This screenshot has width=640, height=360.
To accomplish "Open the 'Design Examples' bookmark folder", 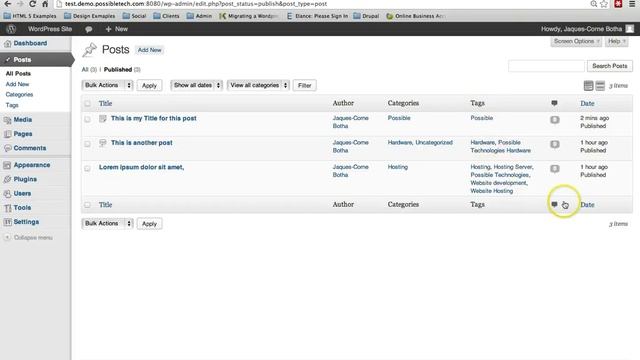I will 90,16.
